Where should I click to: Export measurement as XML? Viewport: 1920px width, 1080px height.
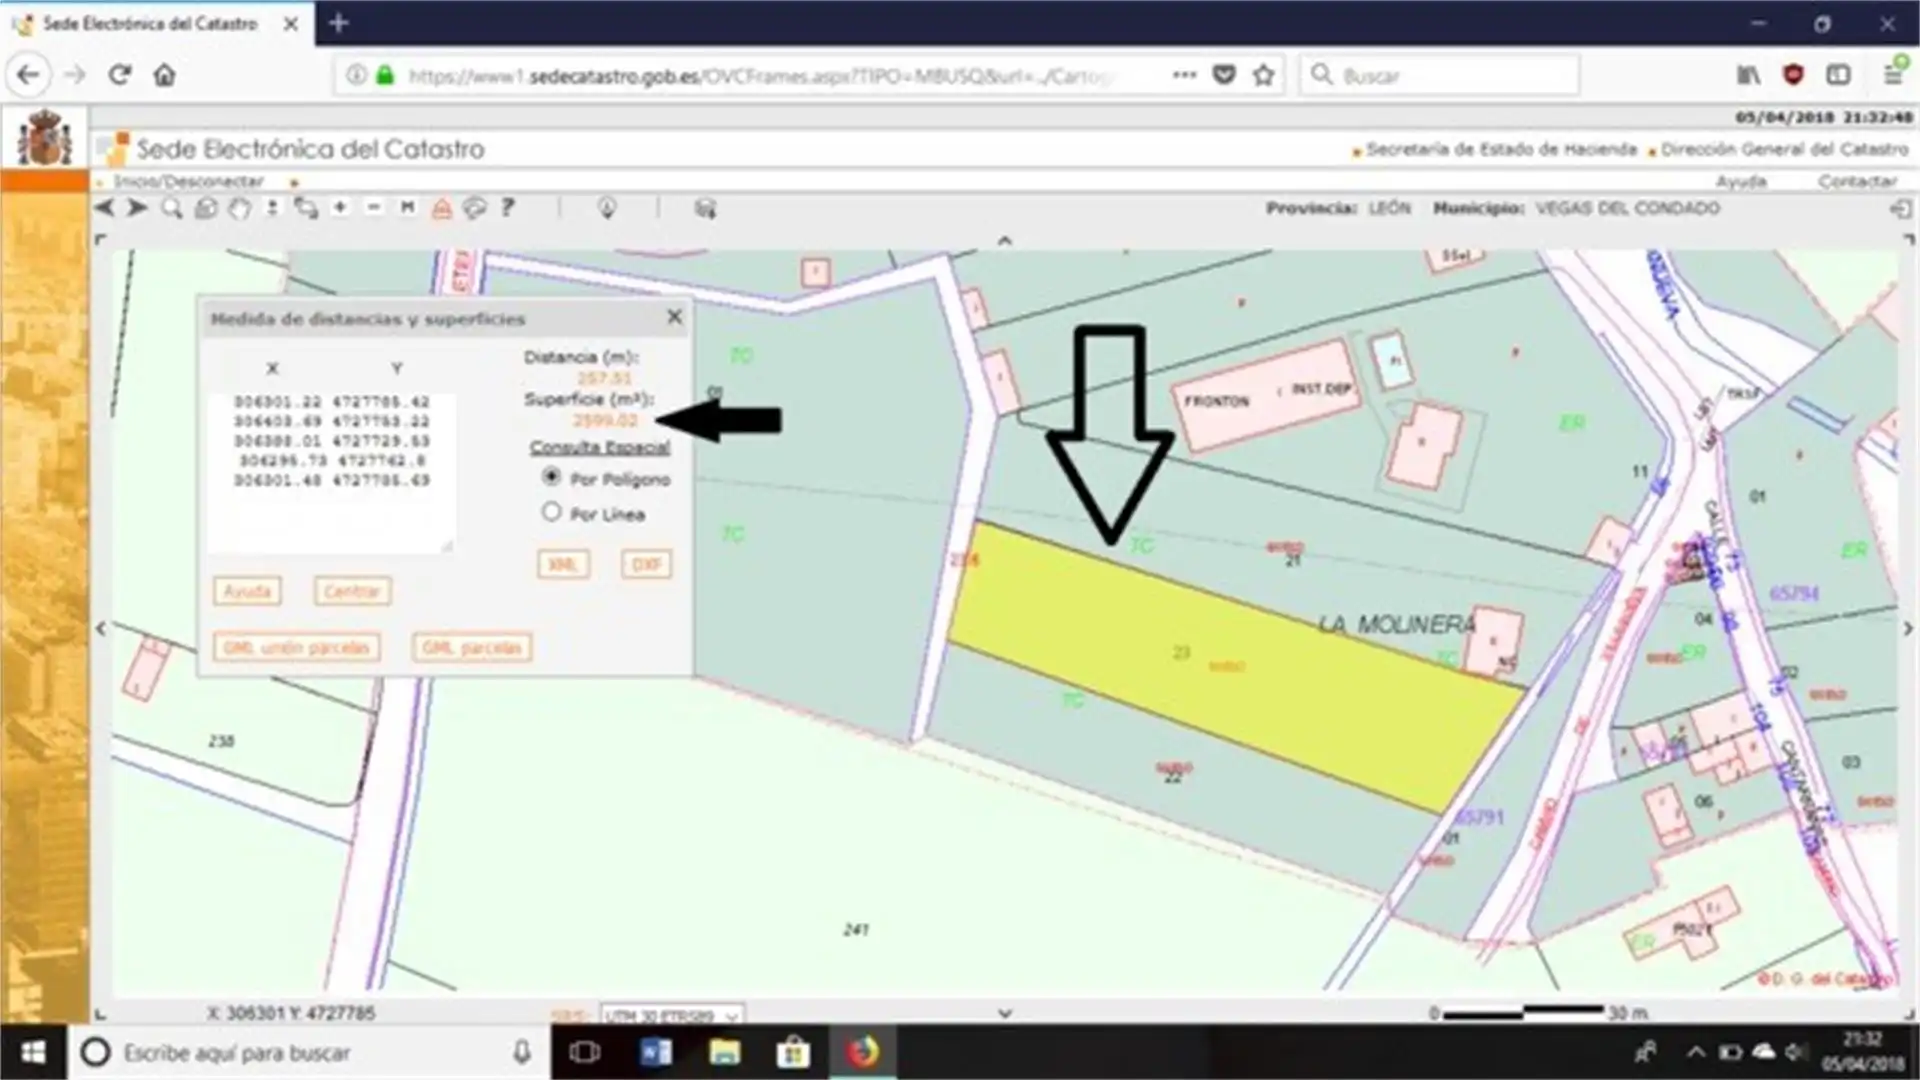[563, 564]
